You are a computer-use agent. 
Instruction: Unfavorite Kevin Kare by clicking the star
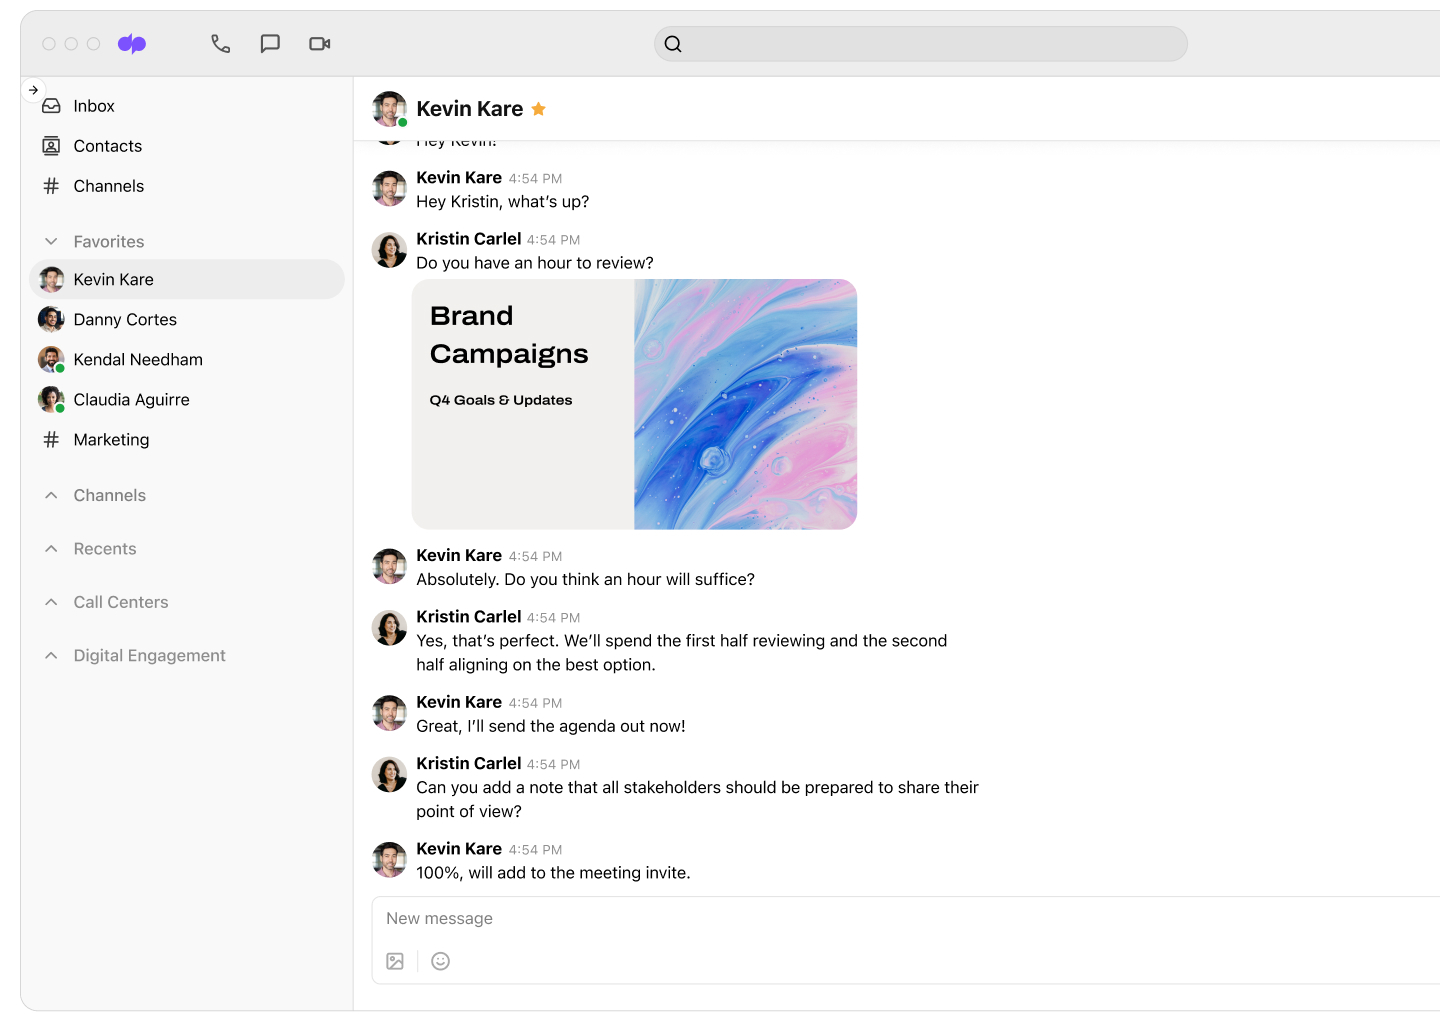point(539,108)
